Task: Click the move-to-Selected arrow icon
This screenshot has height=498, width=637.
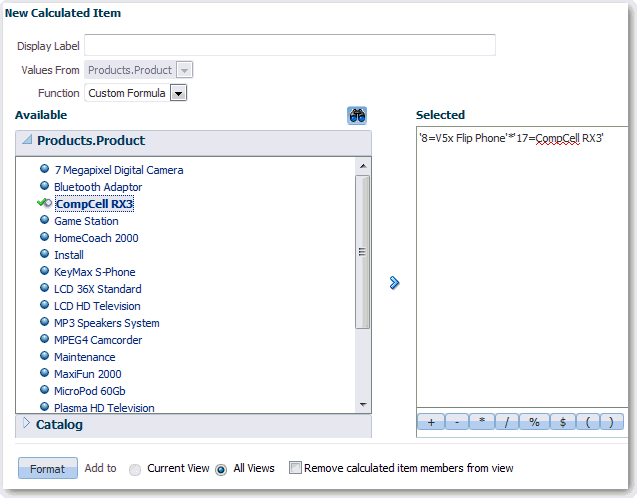Action: point(394,283)
